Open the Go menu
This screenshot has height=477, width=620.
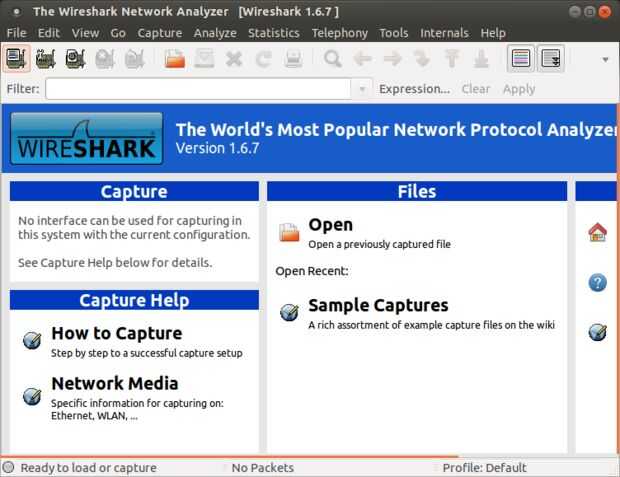(x=118, y=33)
